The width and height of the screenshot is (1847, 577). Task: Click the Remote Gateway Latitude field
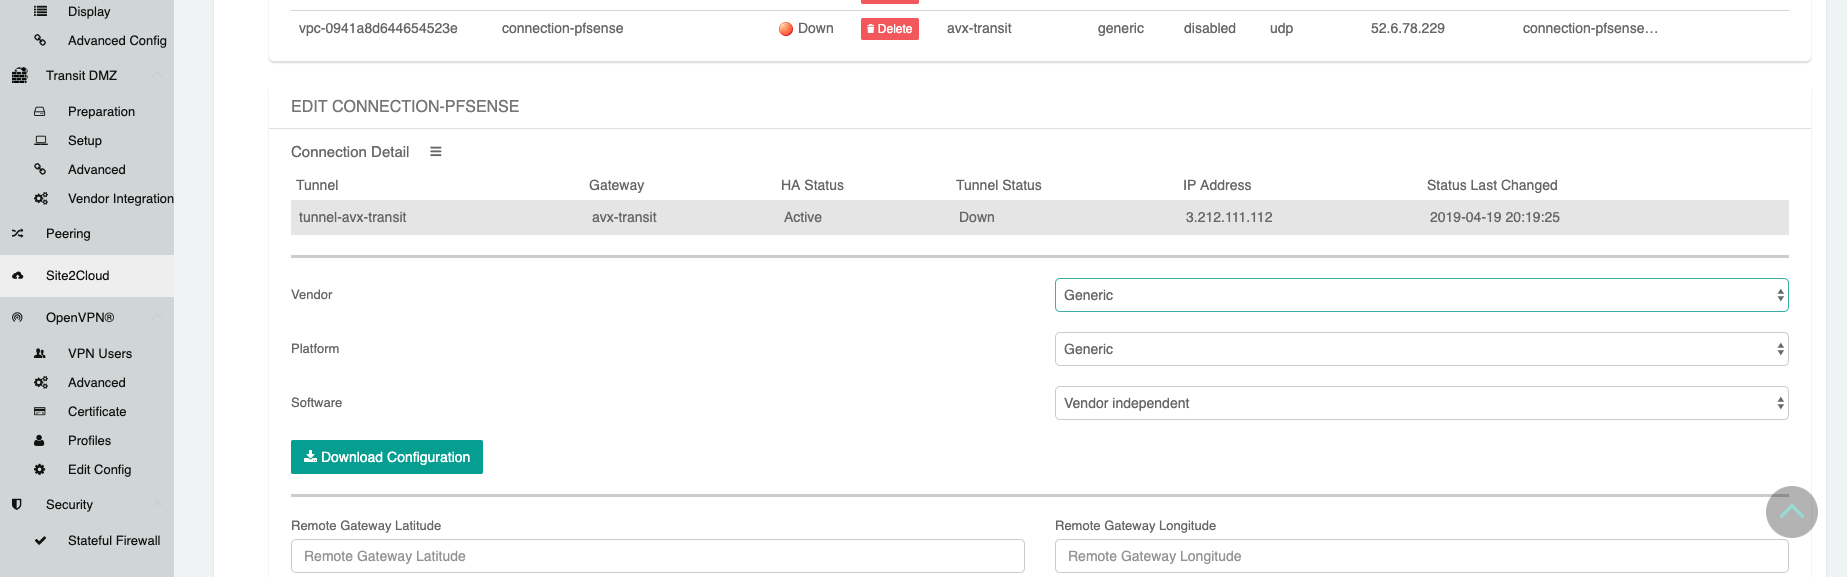click(657, 556)
